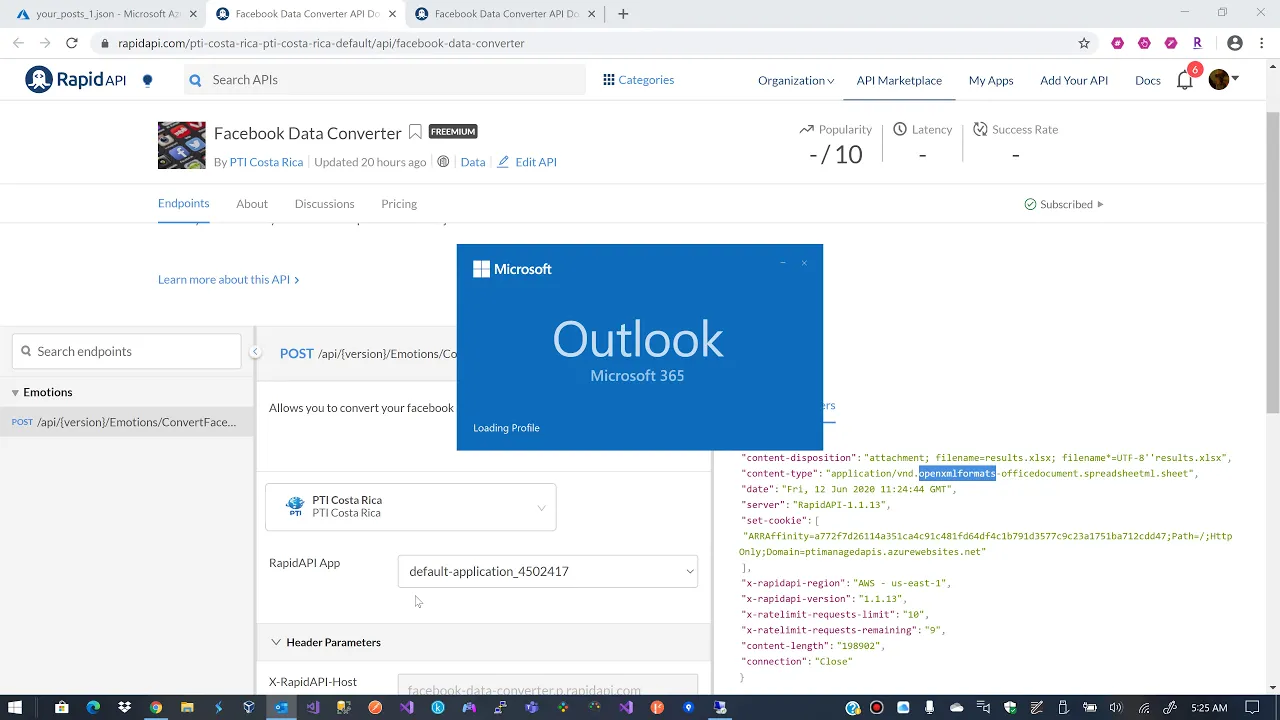Open the RapidAPI App default-application dropdown

[548, 571]
